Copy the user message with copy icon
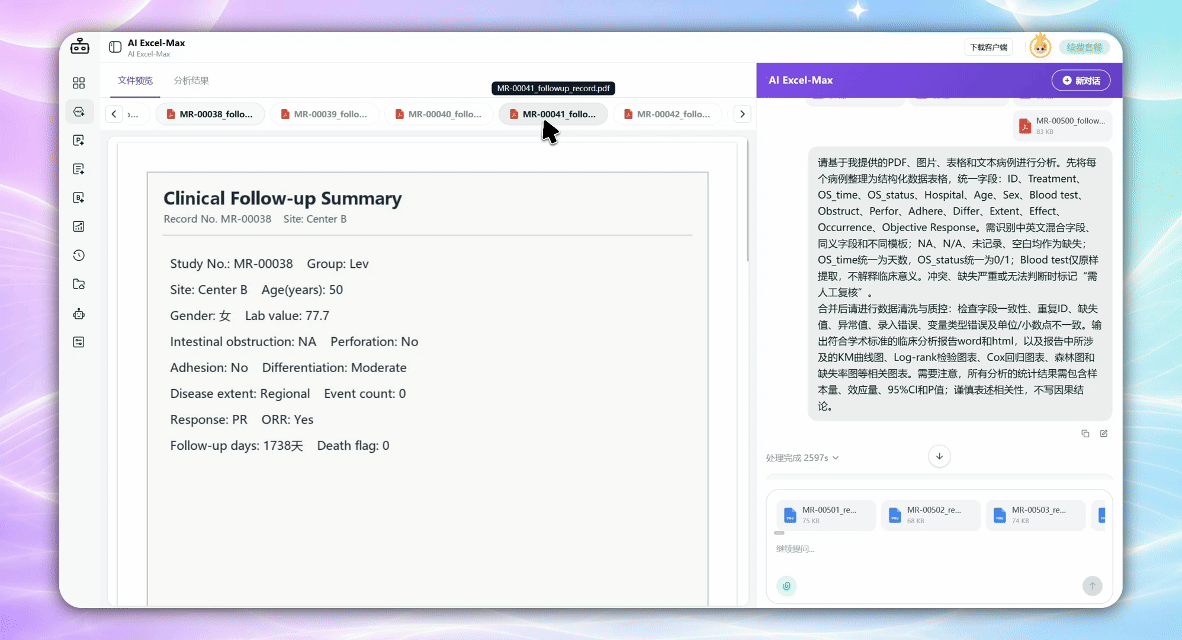This screenshot has width=1182, height=640. [x=1086, y=433]
